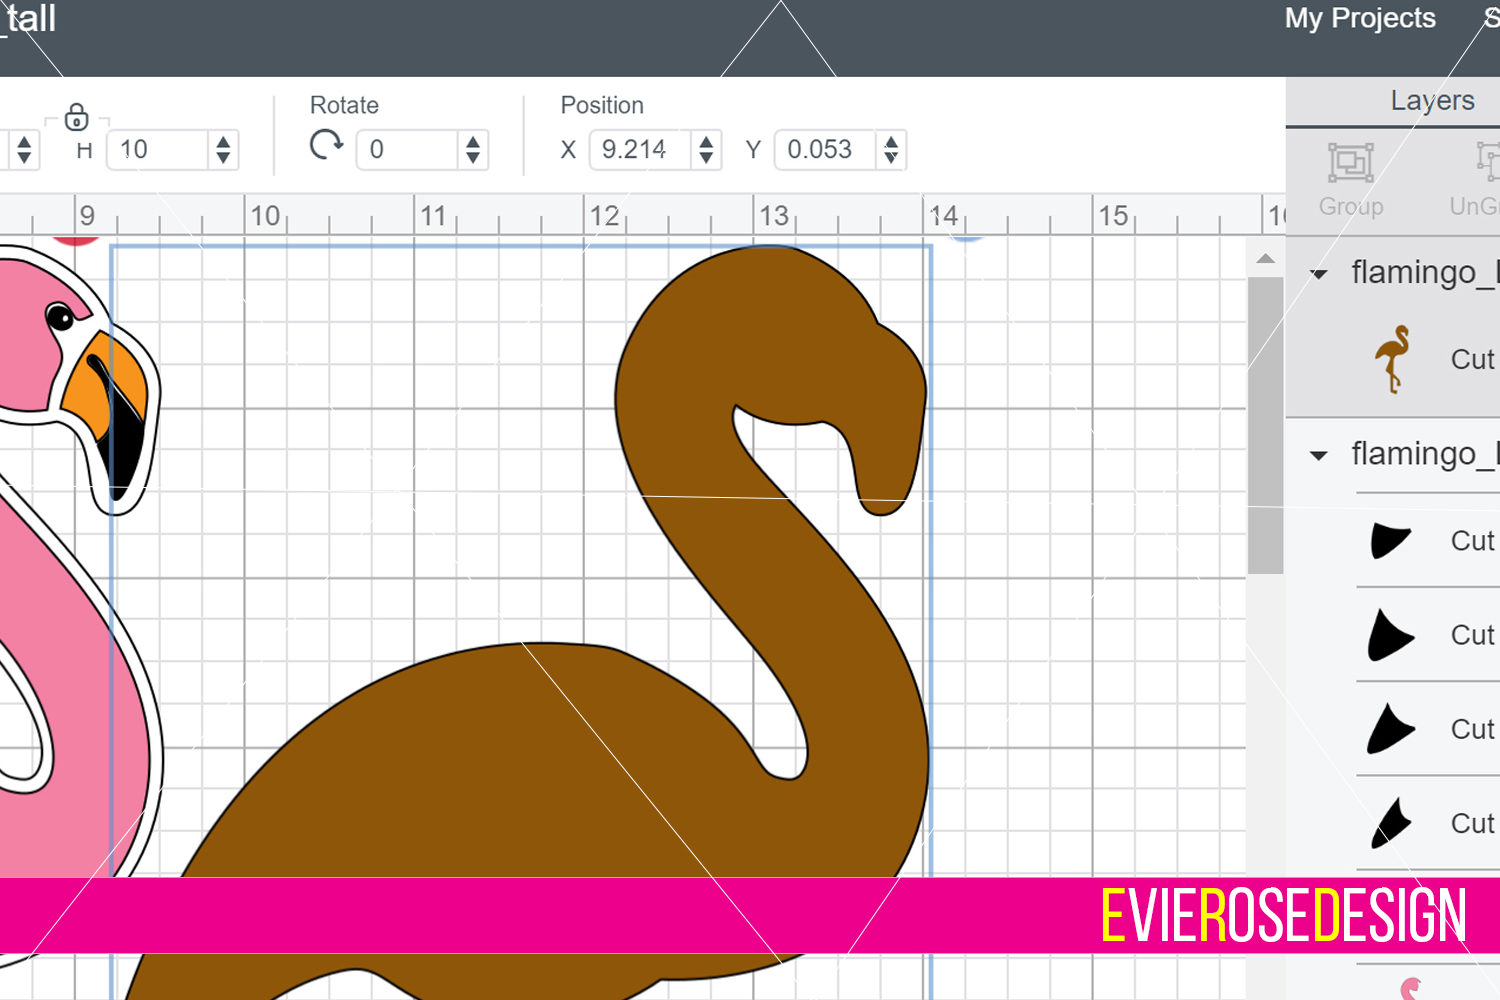The image size is (1500, 1000).
Task: Collapse the second flamingo_ layer group
Action: click(1318, 454)
